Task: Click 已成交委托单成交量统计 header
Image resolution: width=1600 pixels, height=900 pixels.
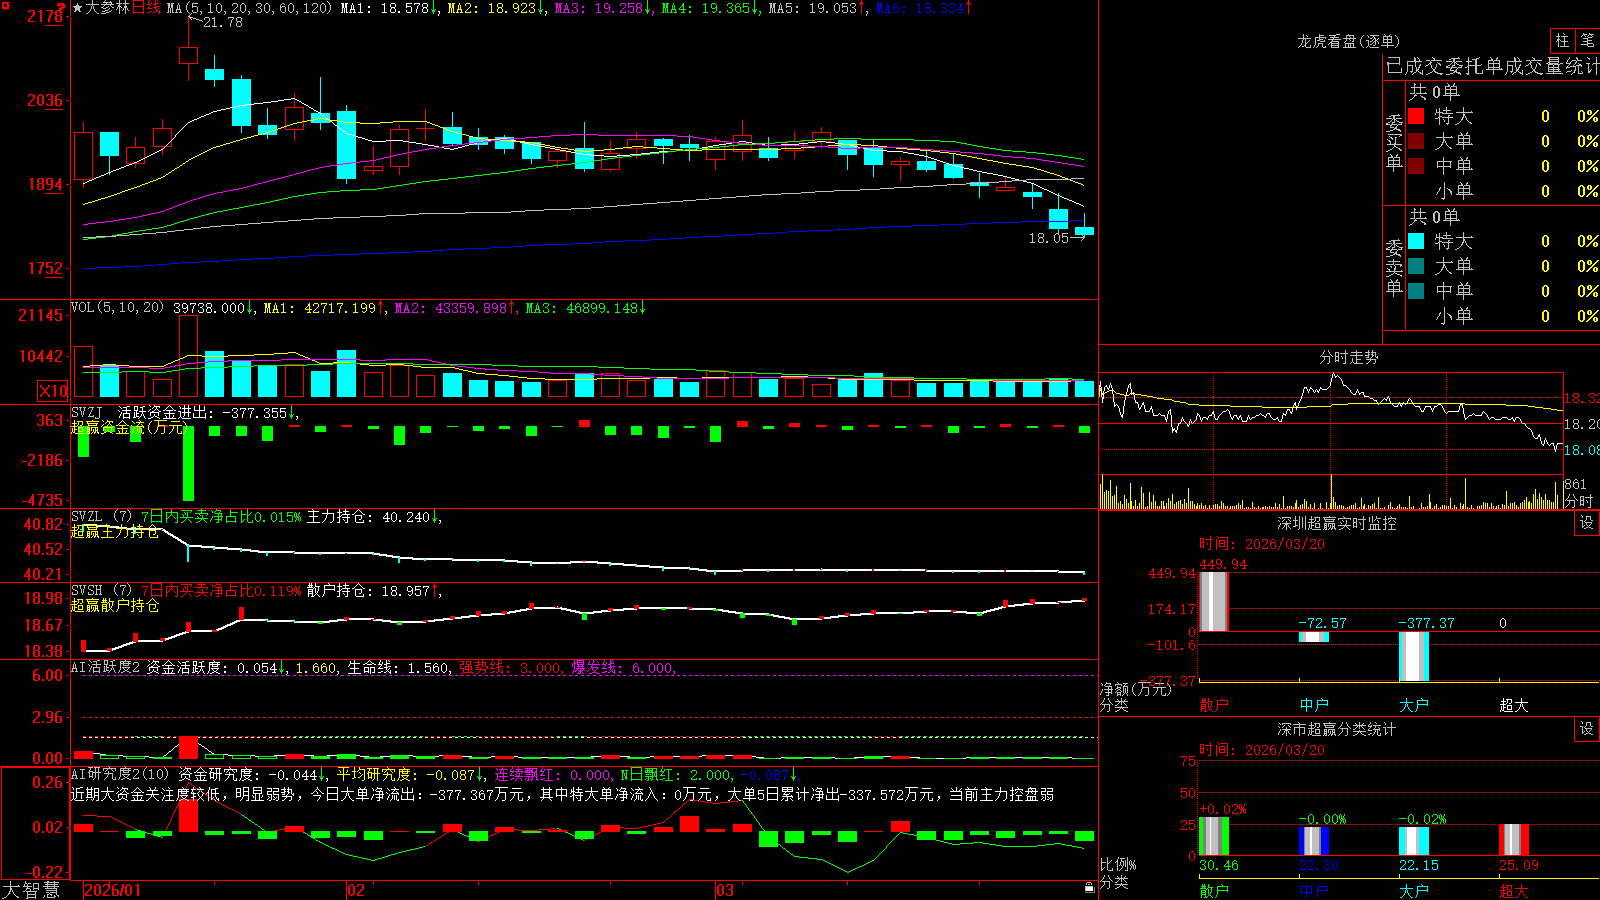Action: click(x=1492, y=66)
